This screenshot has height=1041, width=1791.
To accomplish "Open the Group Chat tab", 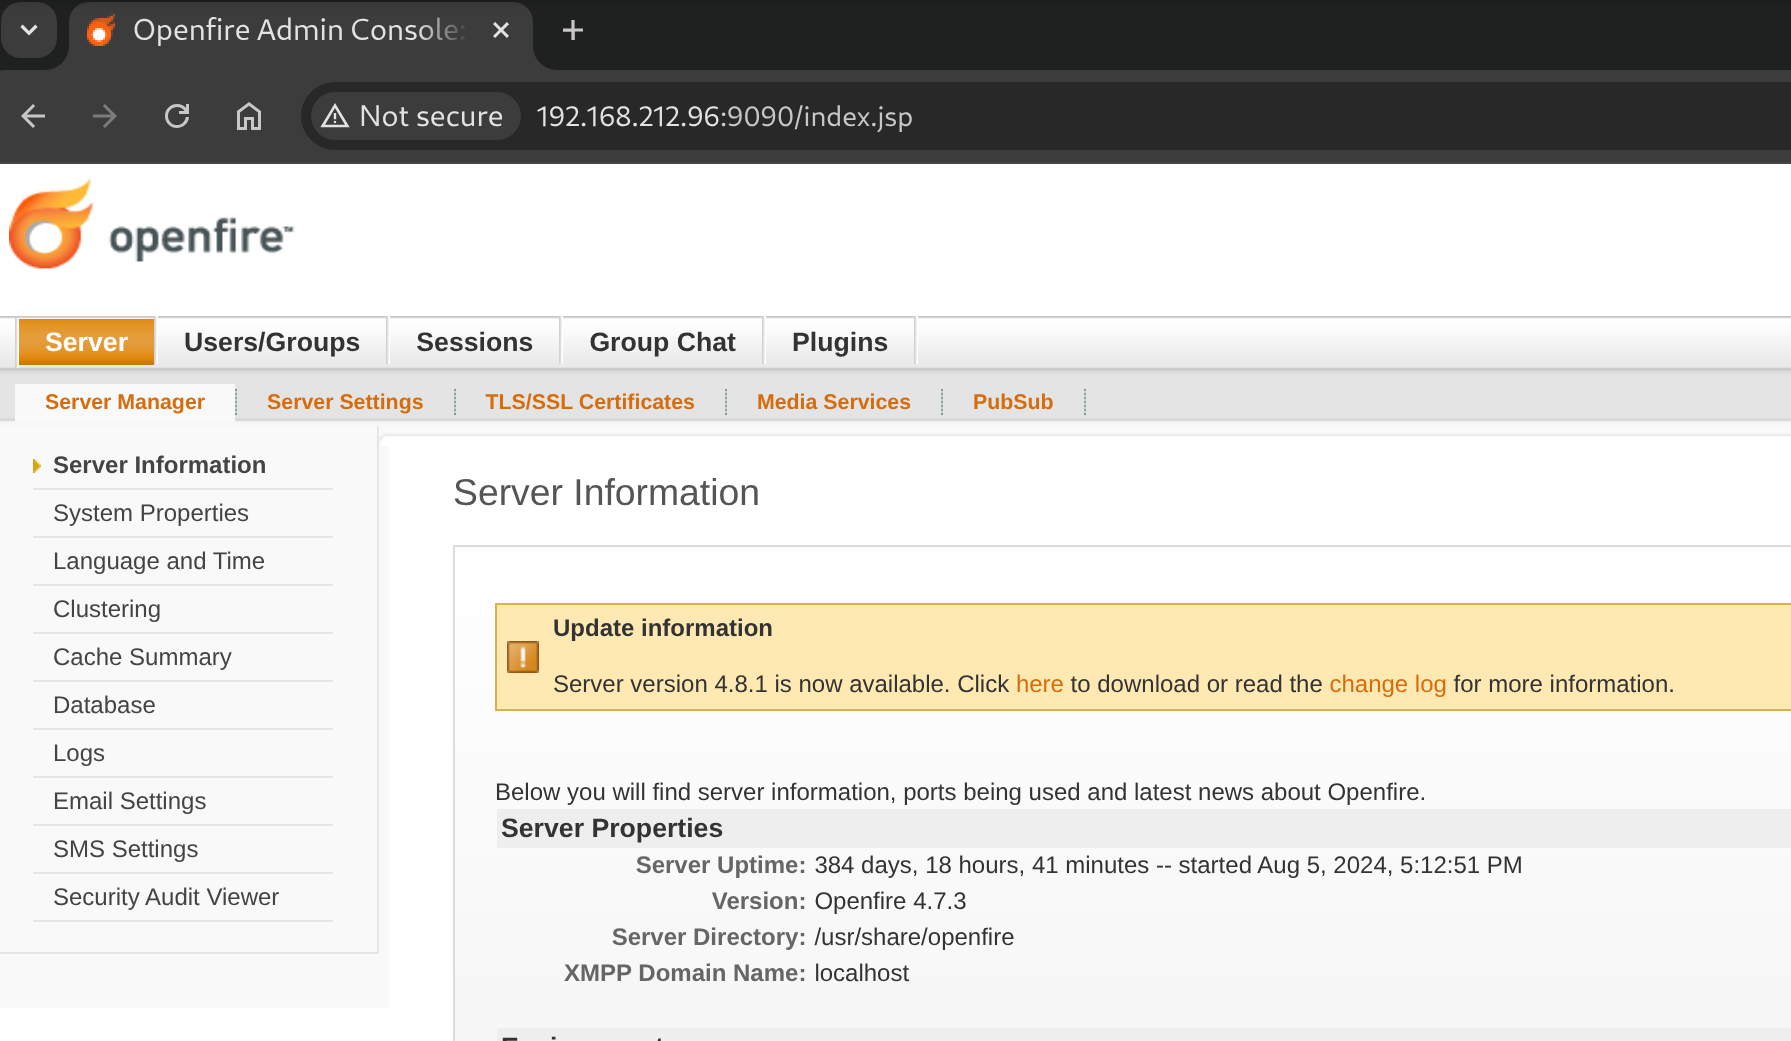I will [x=662, y=342].
